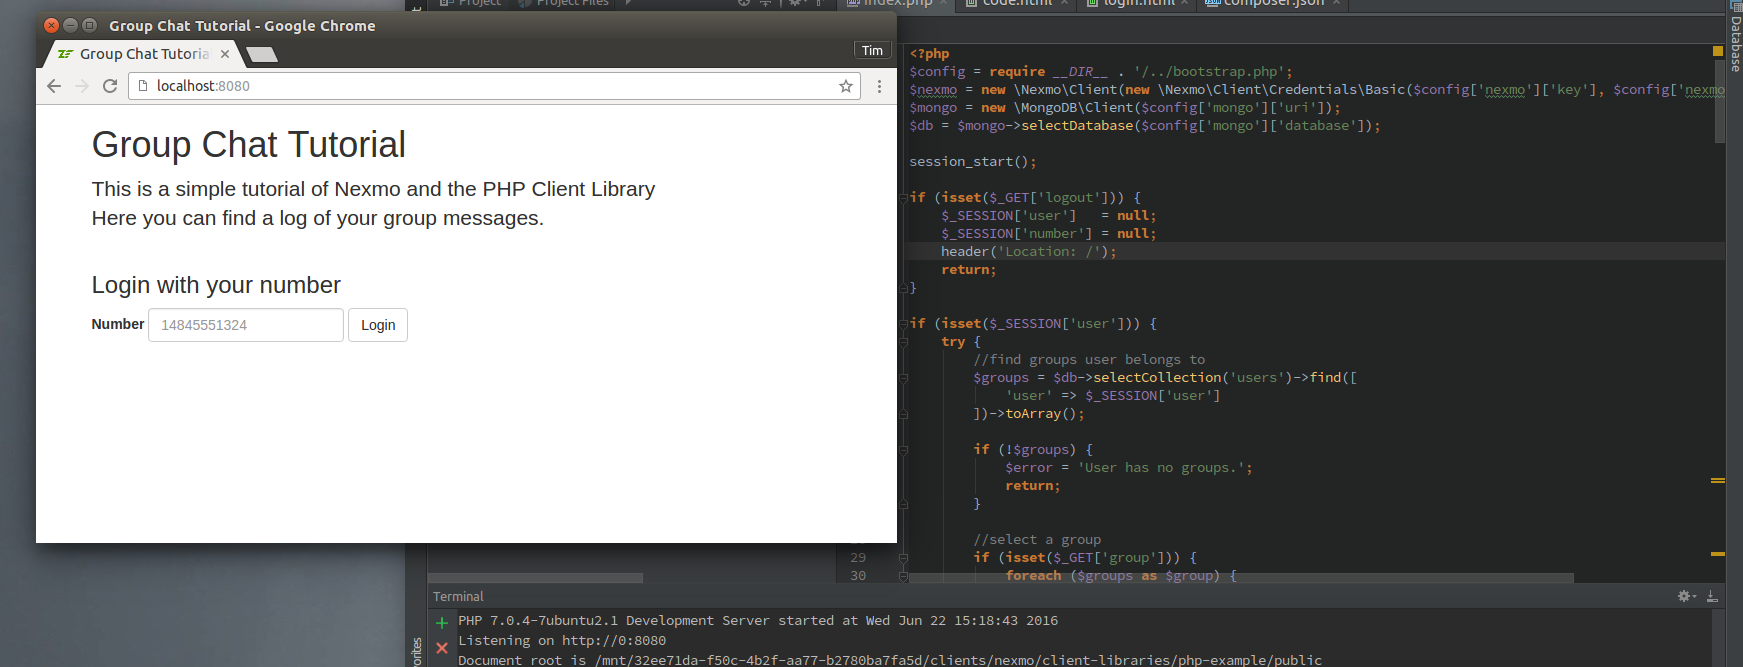
Task: Fold the $groups selectCollection find block
Action: tap(903, 378)
